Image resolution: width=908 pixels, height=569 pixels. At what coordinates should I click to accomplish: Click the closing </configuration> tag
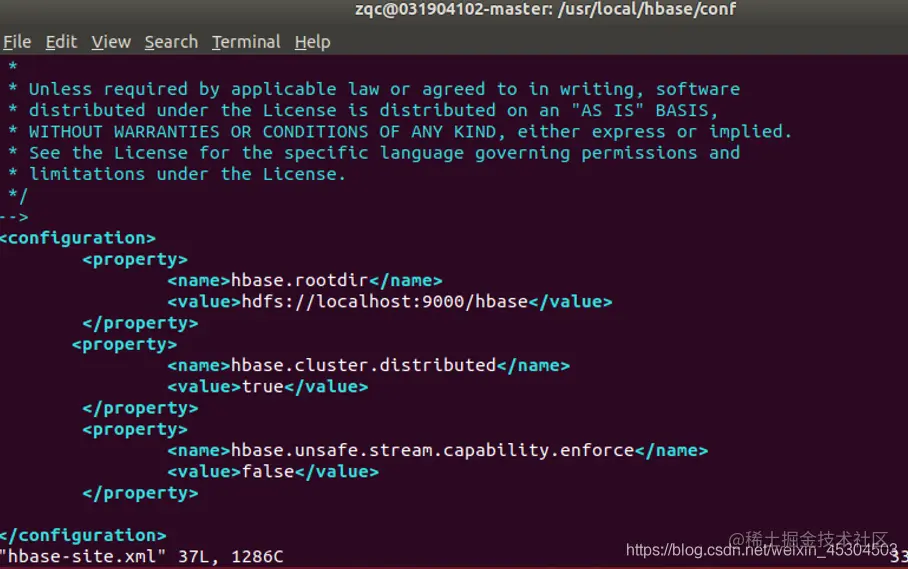[x=83, y=535]
